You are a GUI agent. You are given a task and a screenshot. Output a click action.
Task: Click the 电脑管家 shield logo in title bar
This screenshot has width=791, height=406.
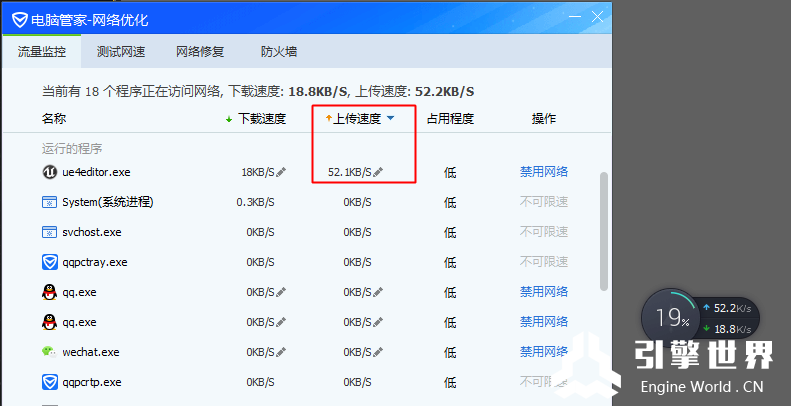point(20,20)
